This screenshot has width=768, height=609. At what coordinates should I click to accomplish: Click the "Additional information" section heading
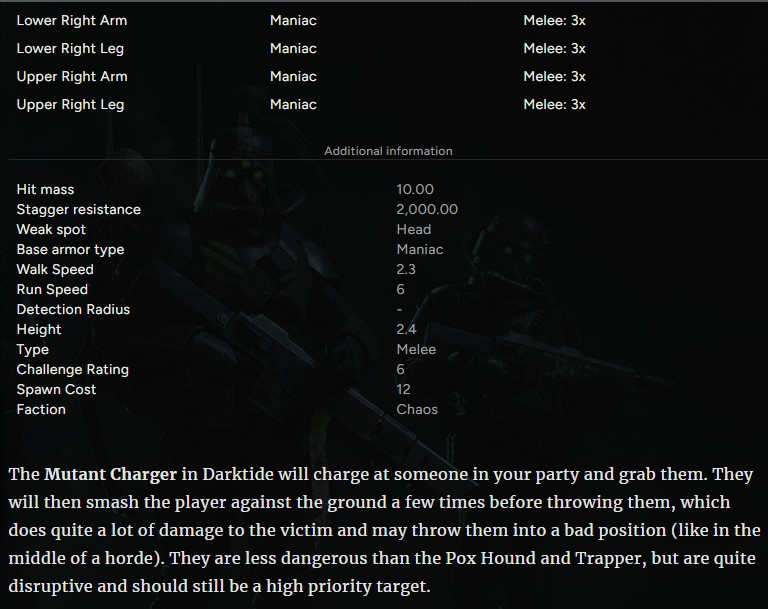click(x=388, y=151)
